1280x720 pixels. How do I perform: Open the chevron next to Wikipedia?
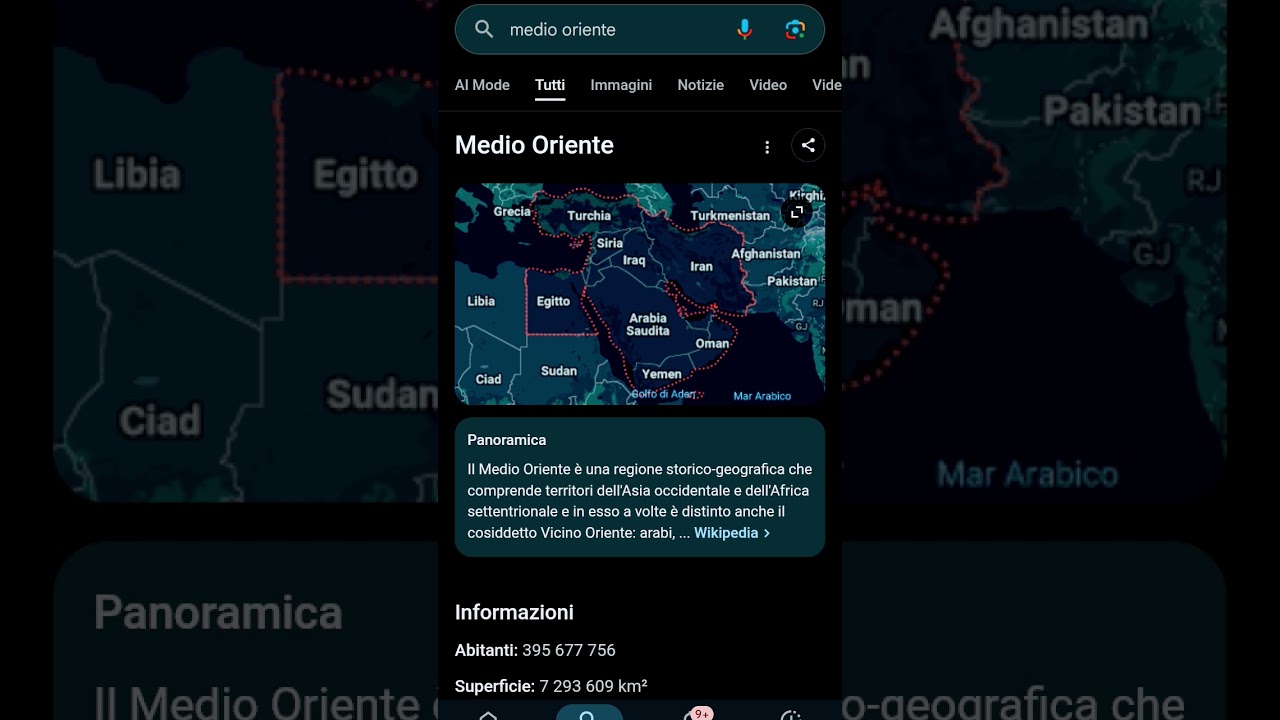click(767, 533)
